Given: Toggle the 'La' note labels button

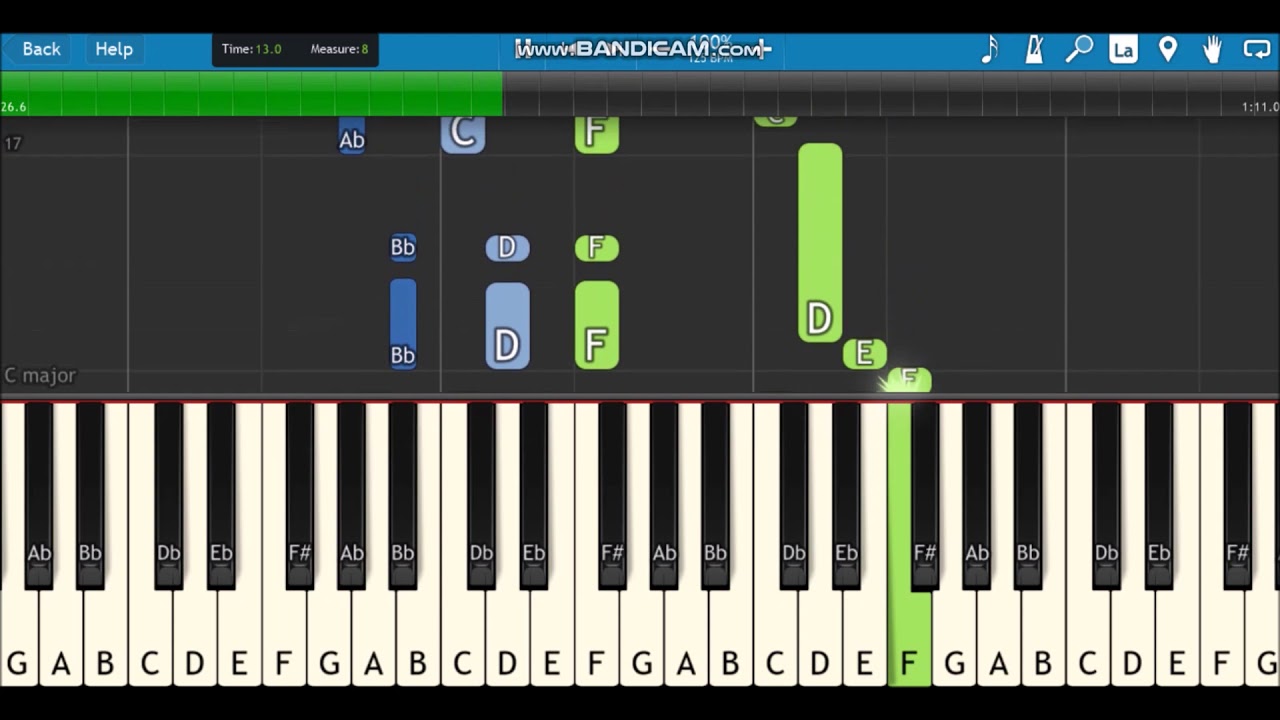Looking at the screenshot, I should click(1123, 49).
